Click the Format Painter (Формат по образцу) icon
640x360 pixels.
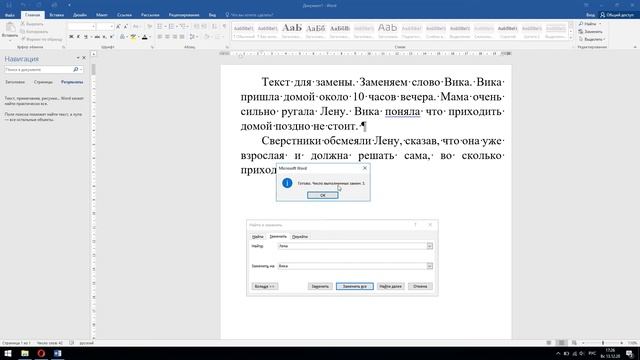23,39
